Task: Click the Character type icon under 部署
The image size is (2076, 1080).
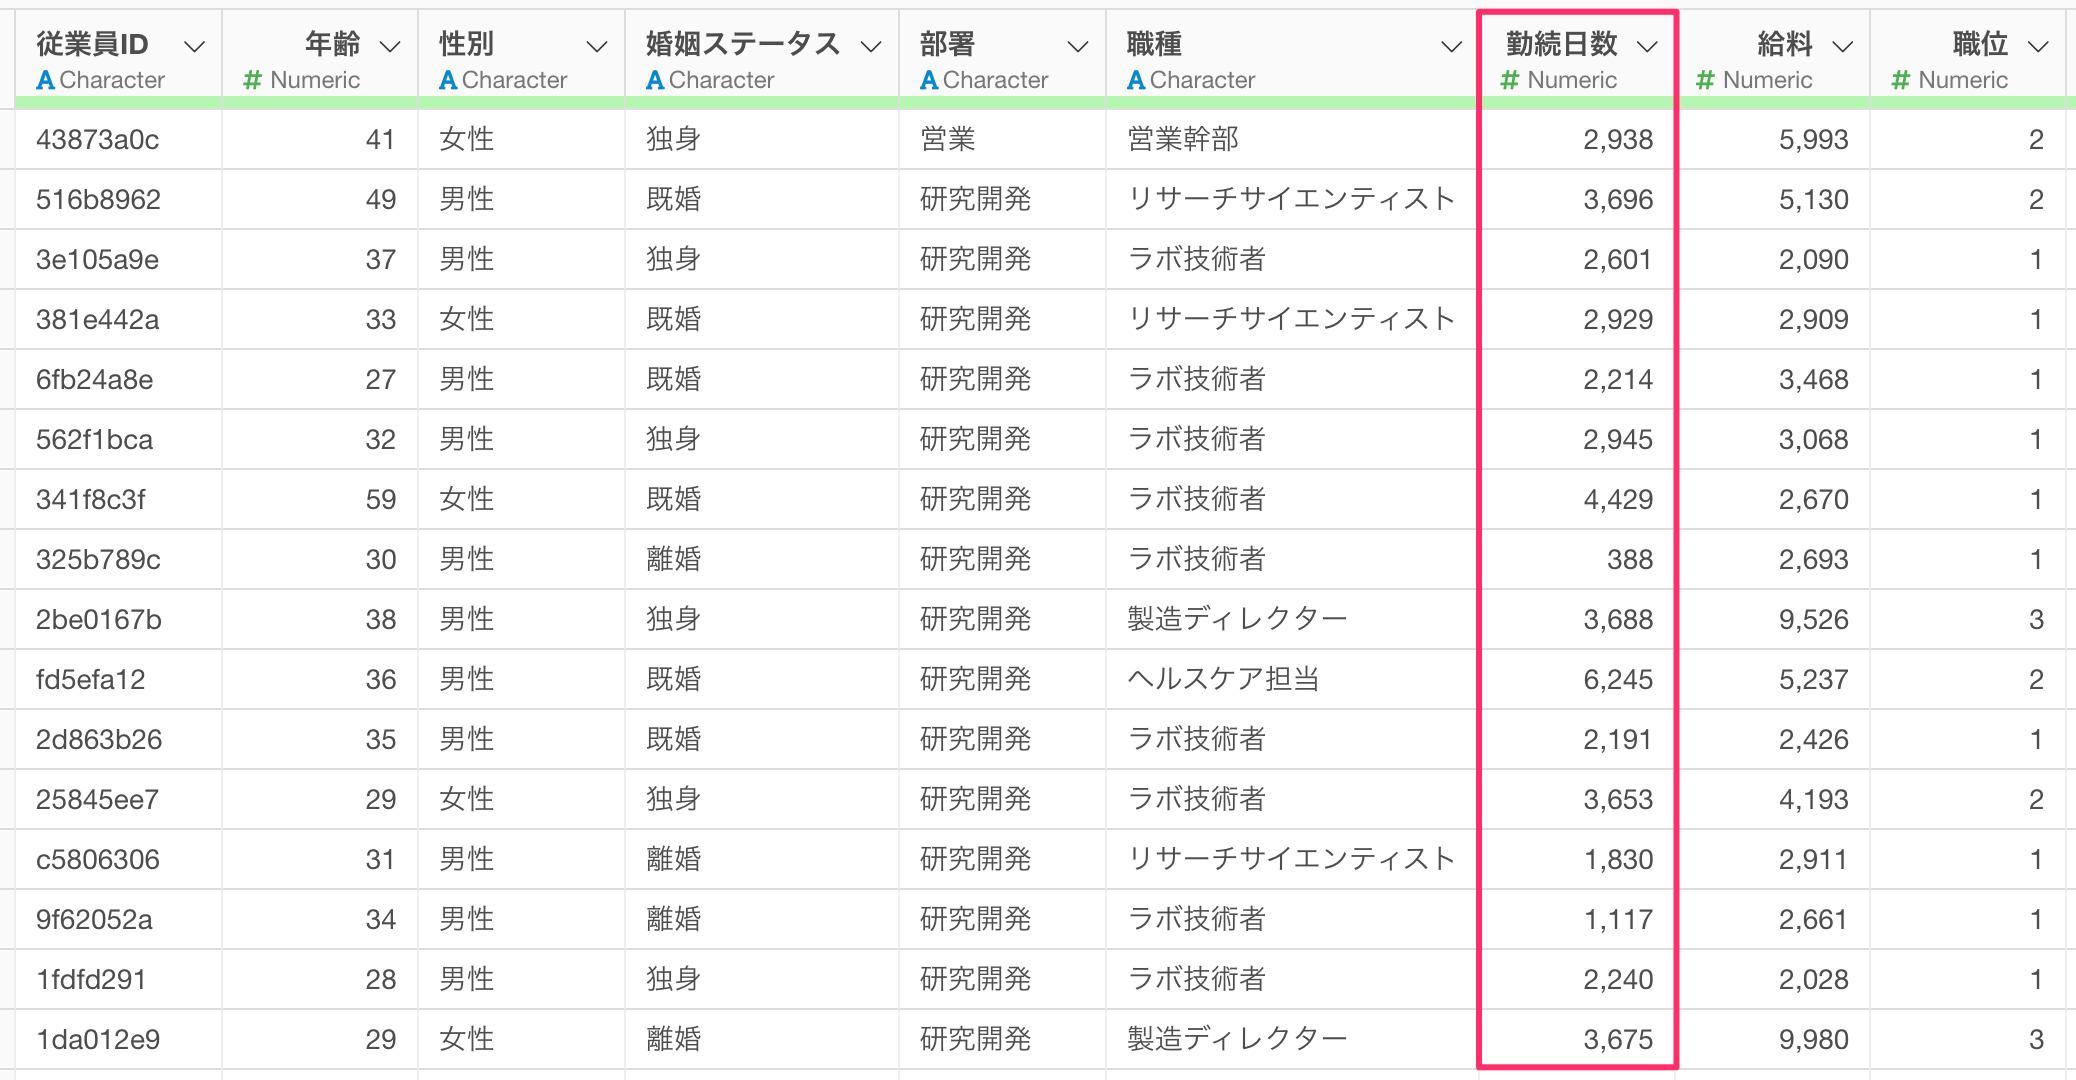Action: point(929,80)
